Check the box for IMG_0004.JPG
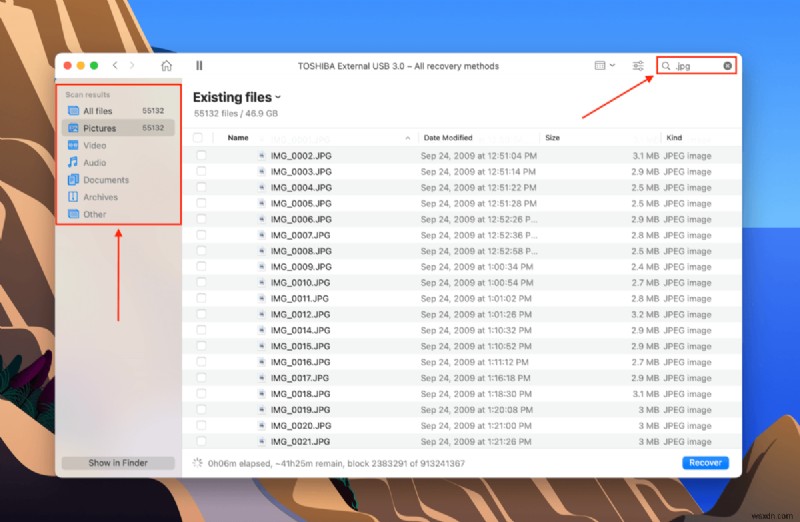This screenshot has height=522, width=800. 202,187
